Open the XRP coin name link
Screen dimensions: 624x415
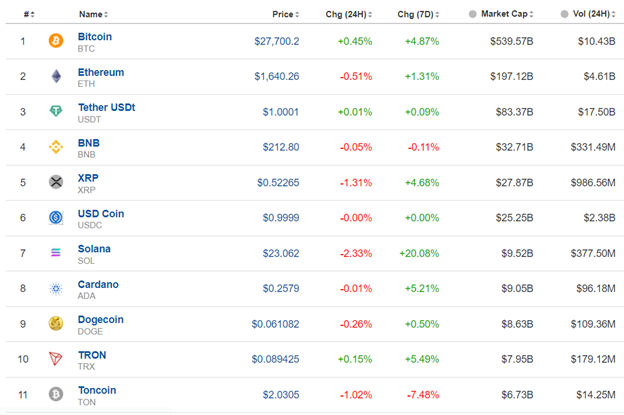[x=88, y=178]
